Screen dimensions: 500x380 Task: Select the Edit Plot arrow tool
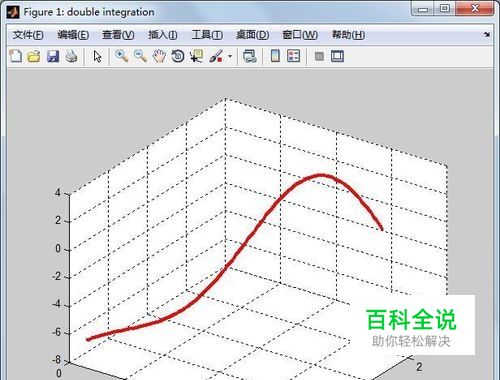coord(97,56)
